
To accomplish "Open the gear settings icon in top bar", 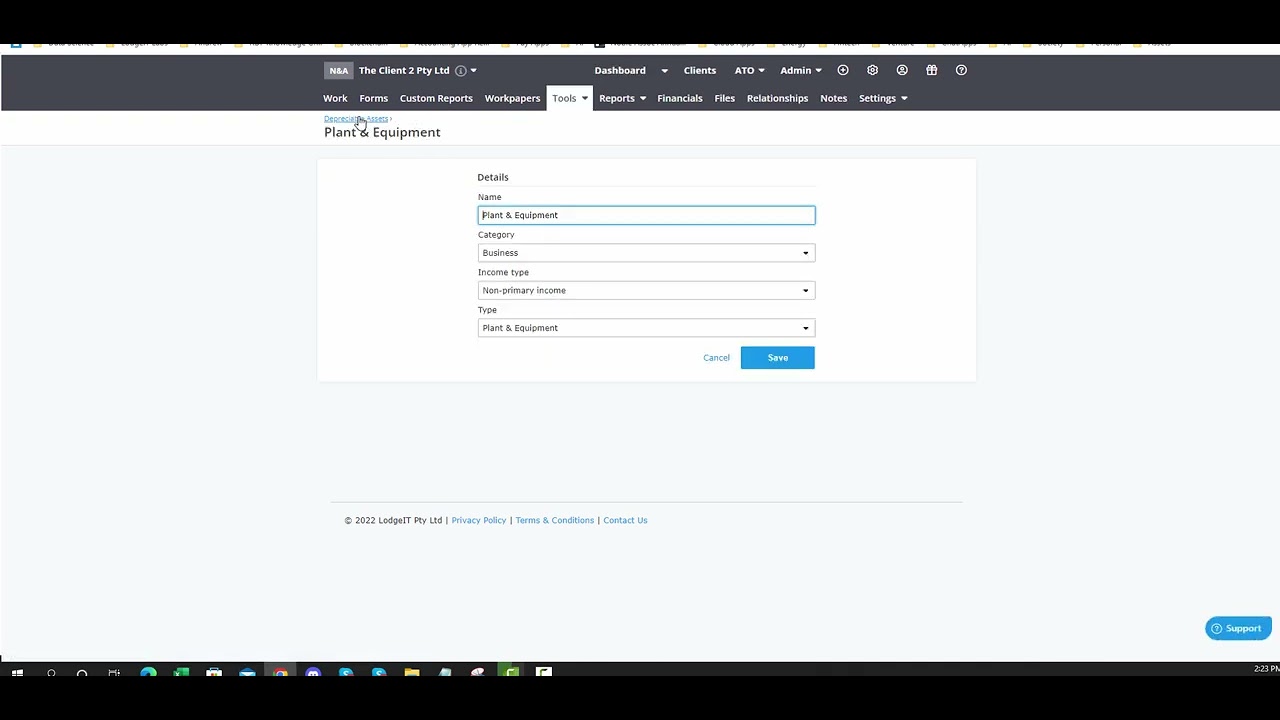I will click(873, 70).
